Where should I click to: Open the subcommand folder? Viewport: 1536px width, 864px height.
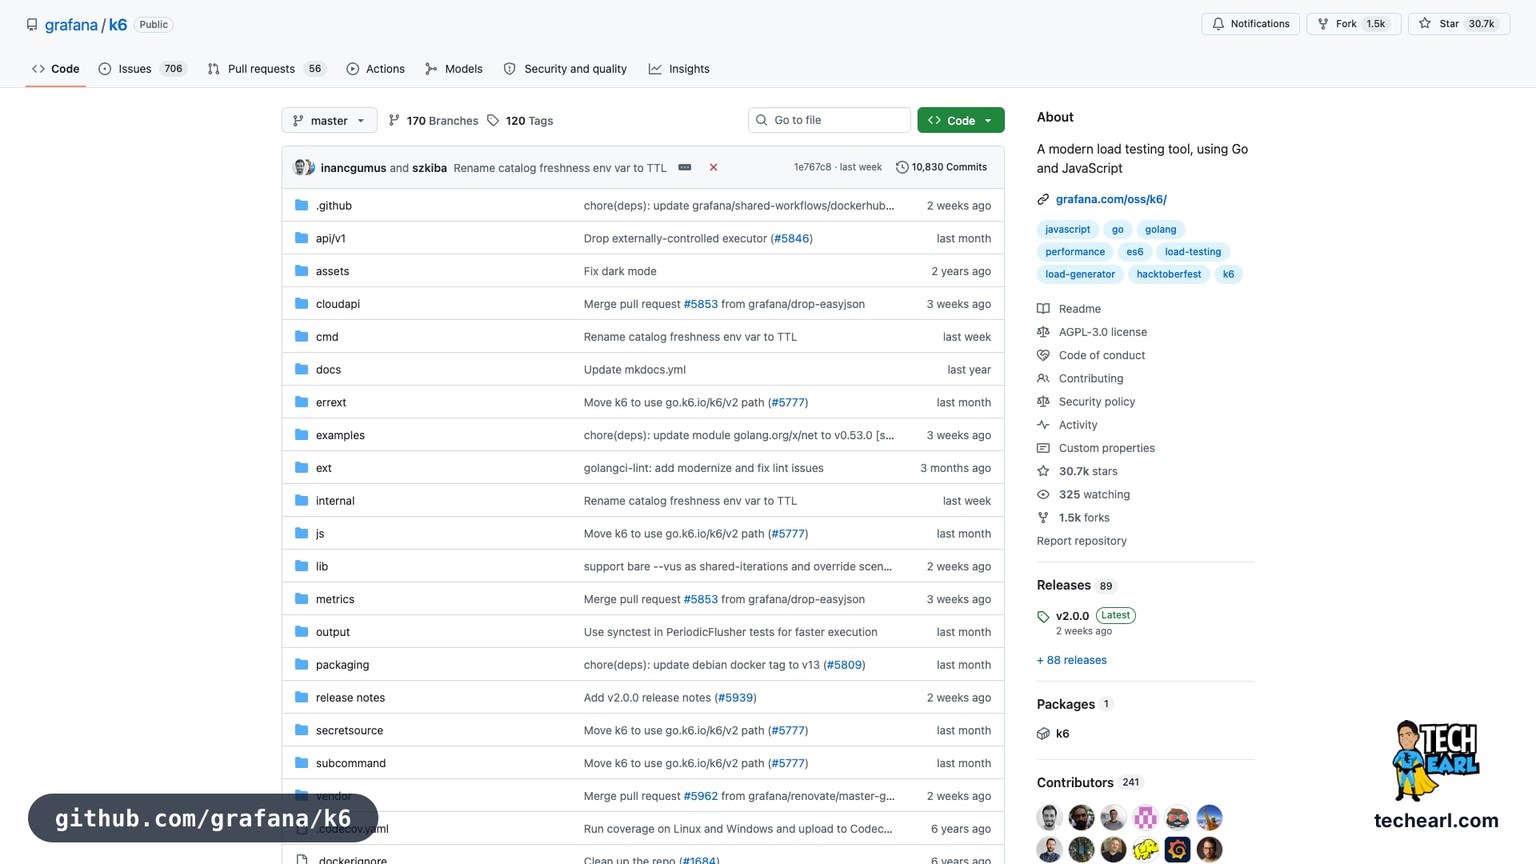point(350,763)
